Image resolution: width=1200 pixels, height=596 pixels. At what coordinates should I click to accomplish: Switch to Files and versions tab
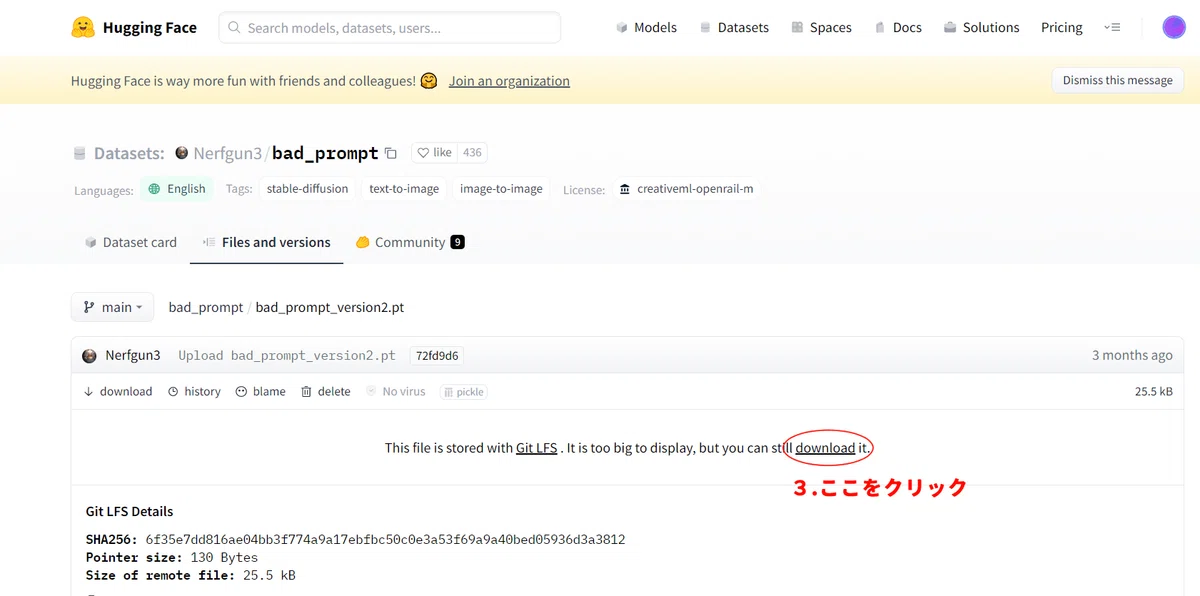[266, 242]
